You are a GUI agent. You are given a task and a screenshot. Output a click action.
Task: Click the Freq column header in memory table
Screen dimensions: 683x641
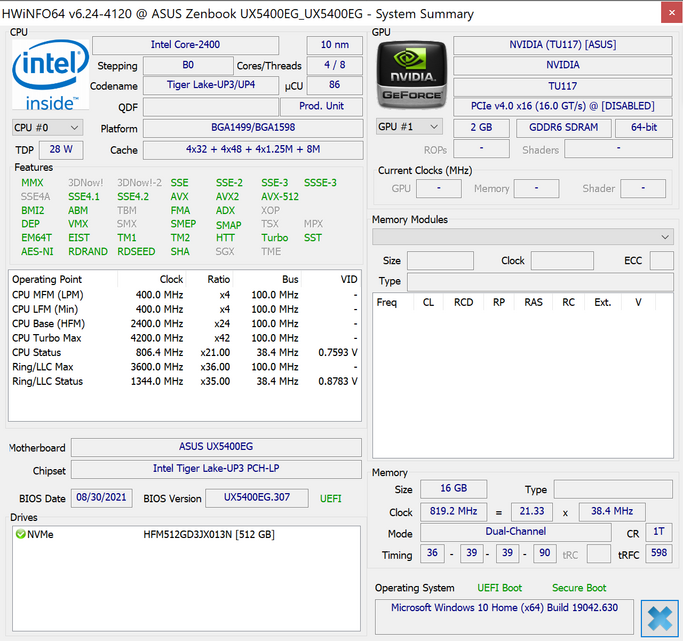tap(393, 302)
